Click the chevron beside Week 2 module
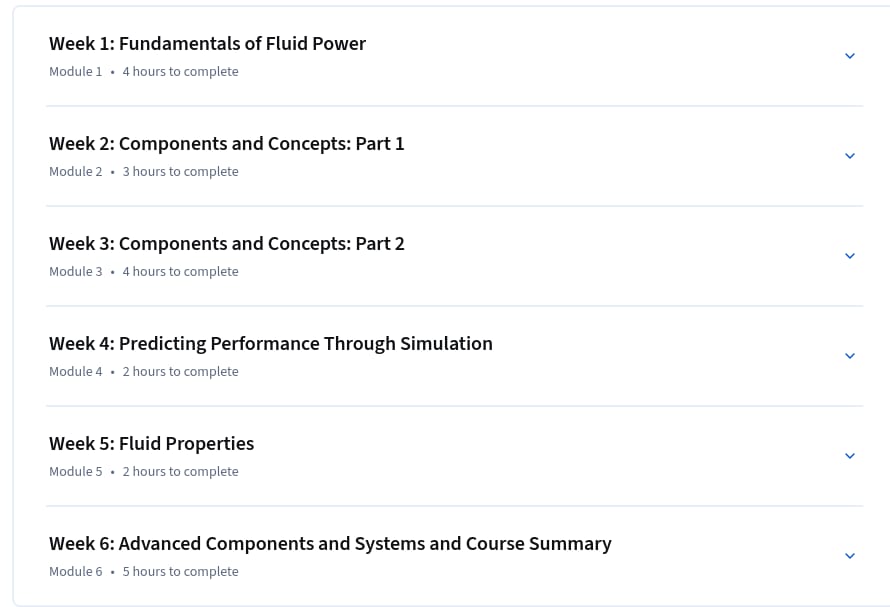This screenshot has height=607, width=890. (x=850, y=156)
